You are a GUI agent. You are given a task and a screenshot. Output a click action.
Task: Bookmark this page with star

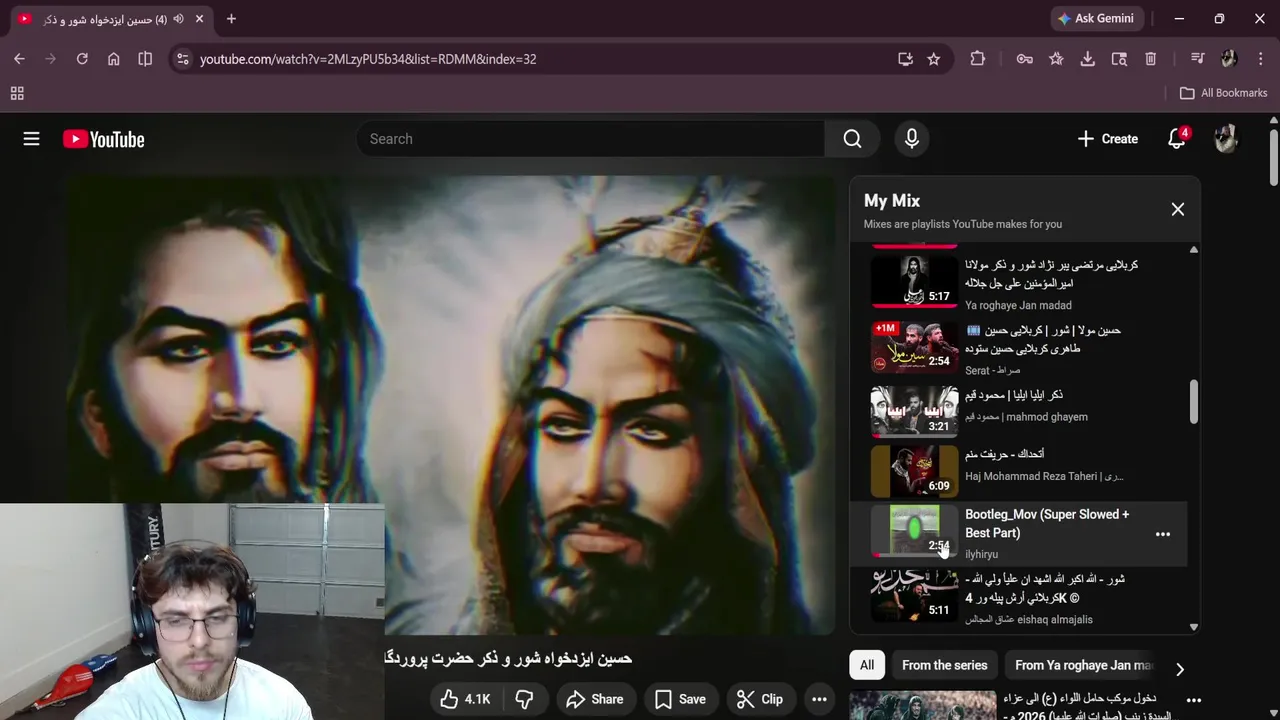tap(933, 59)
